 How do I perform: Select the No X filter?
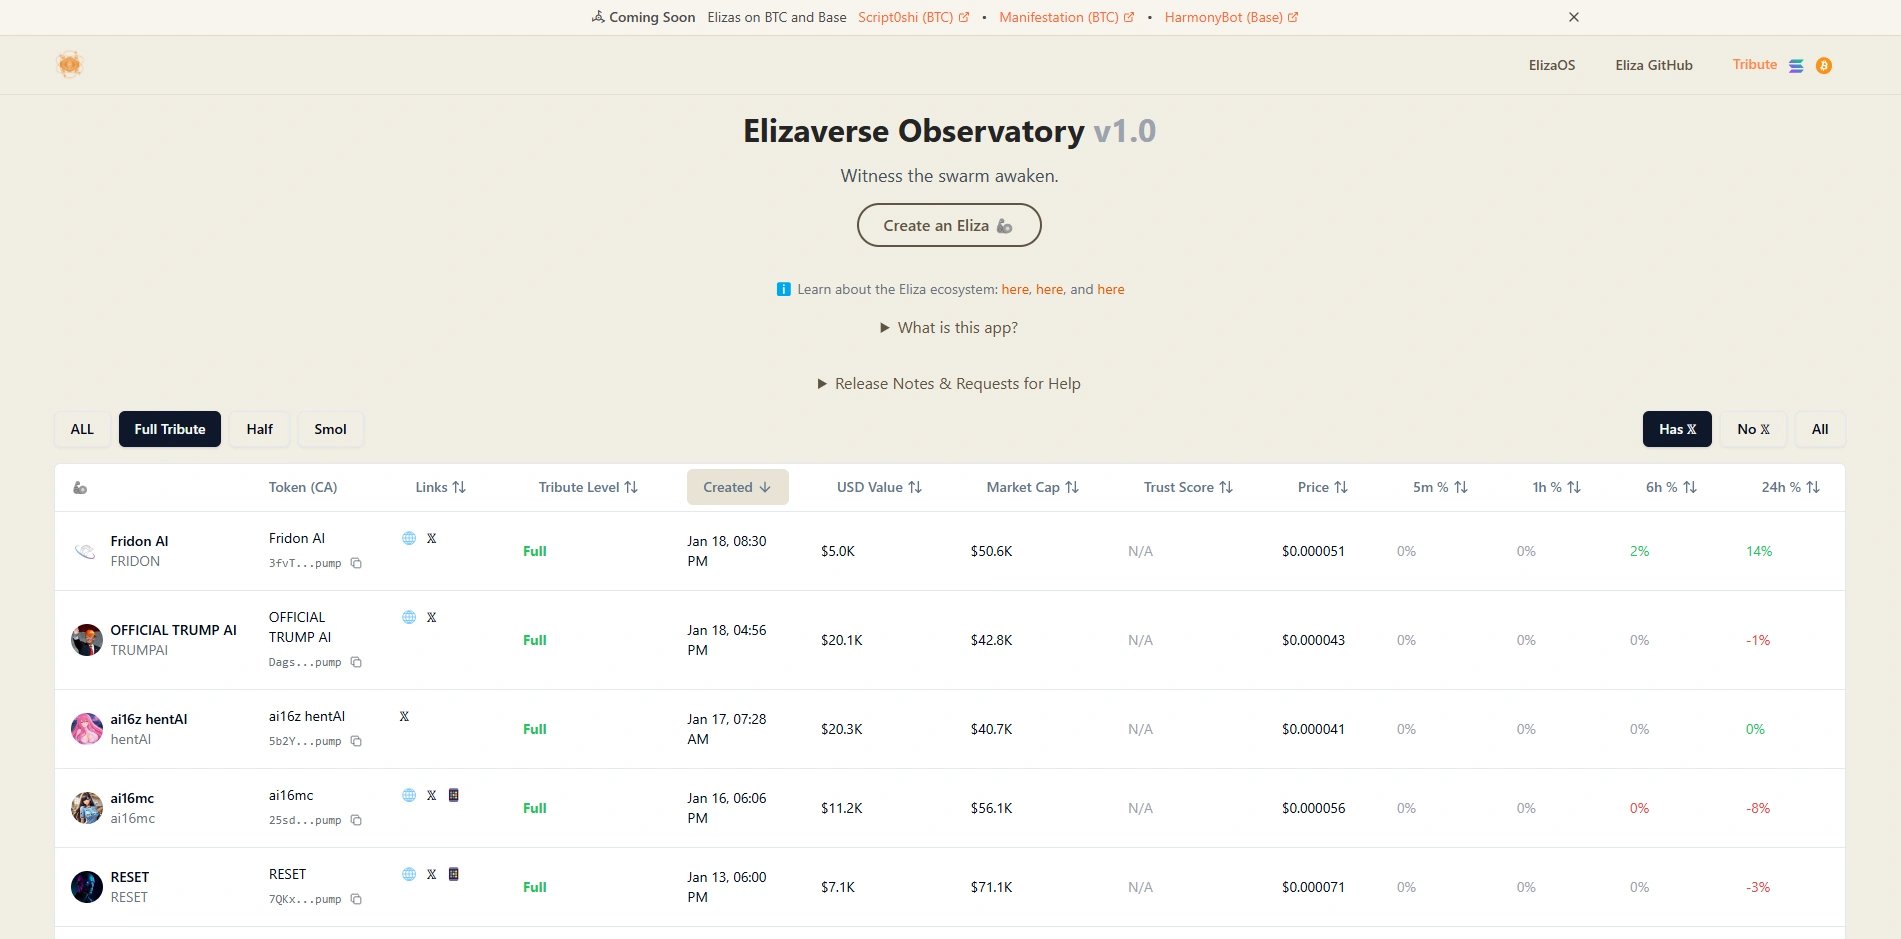(1753, 429)
